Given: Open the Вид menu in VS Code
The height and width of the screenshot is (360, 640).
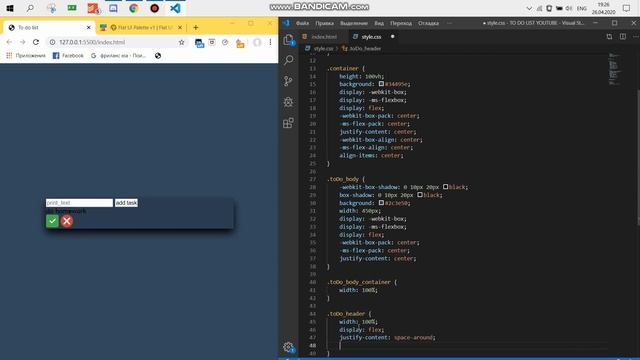Looking at the screenshot, I should pos(379,23).
